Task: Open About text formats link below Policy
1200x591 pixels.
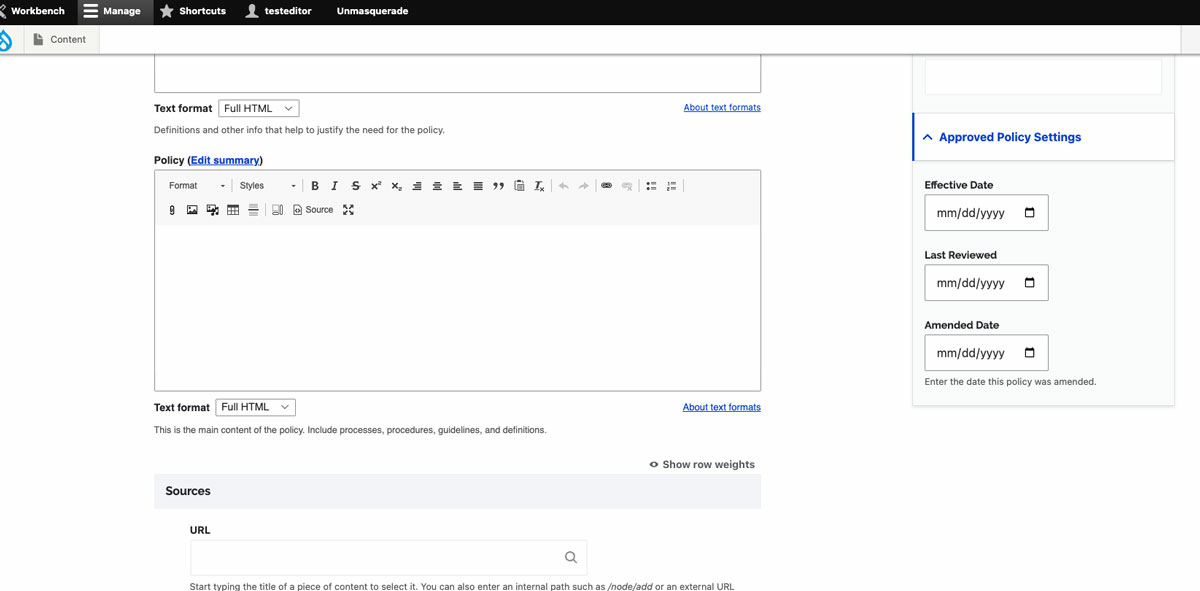Action: [722, 407]
